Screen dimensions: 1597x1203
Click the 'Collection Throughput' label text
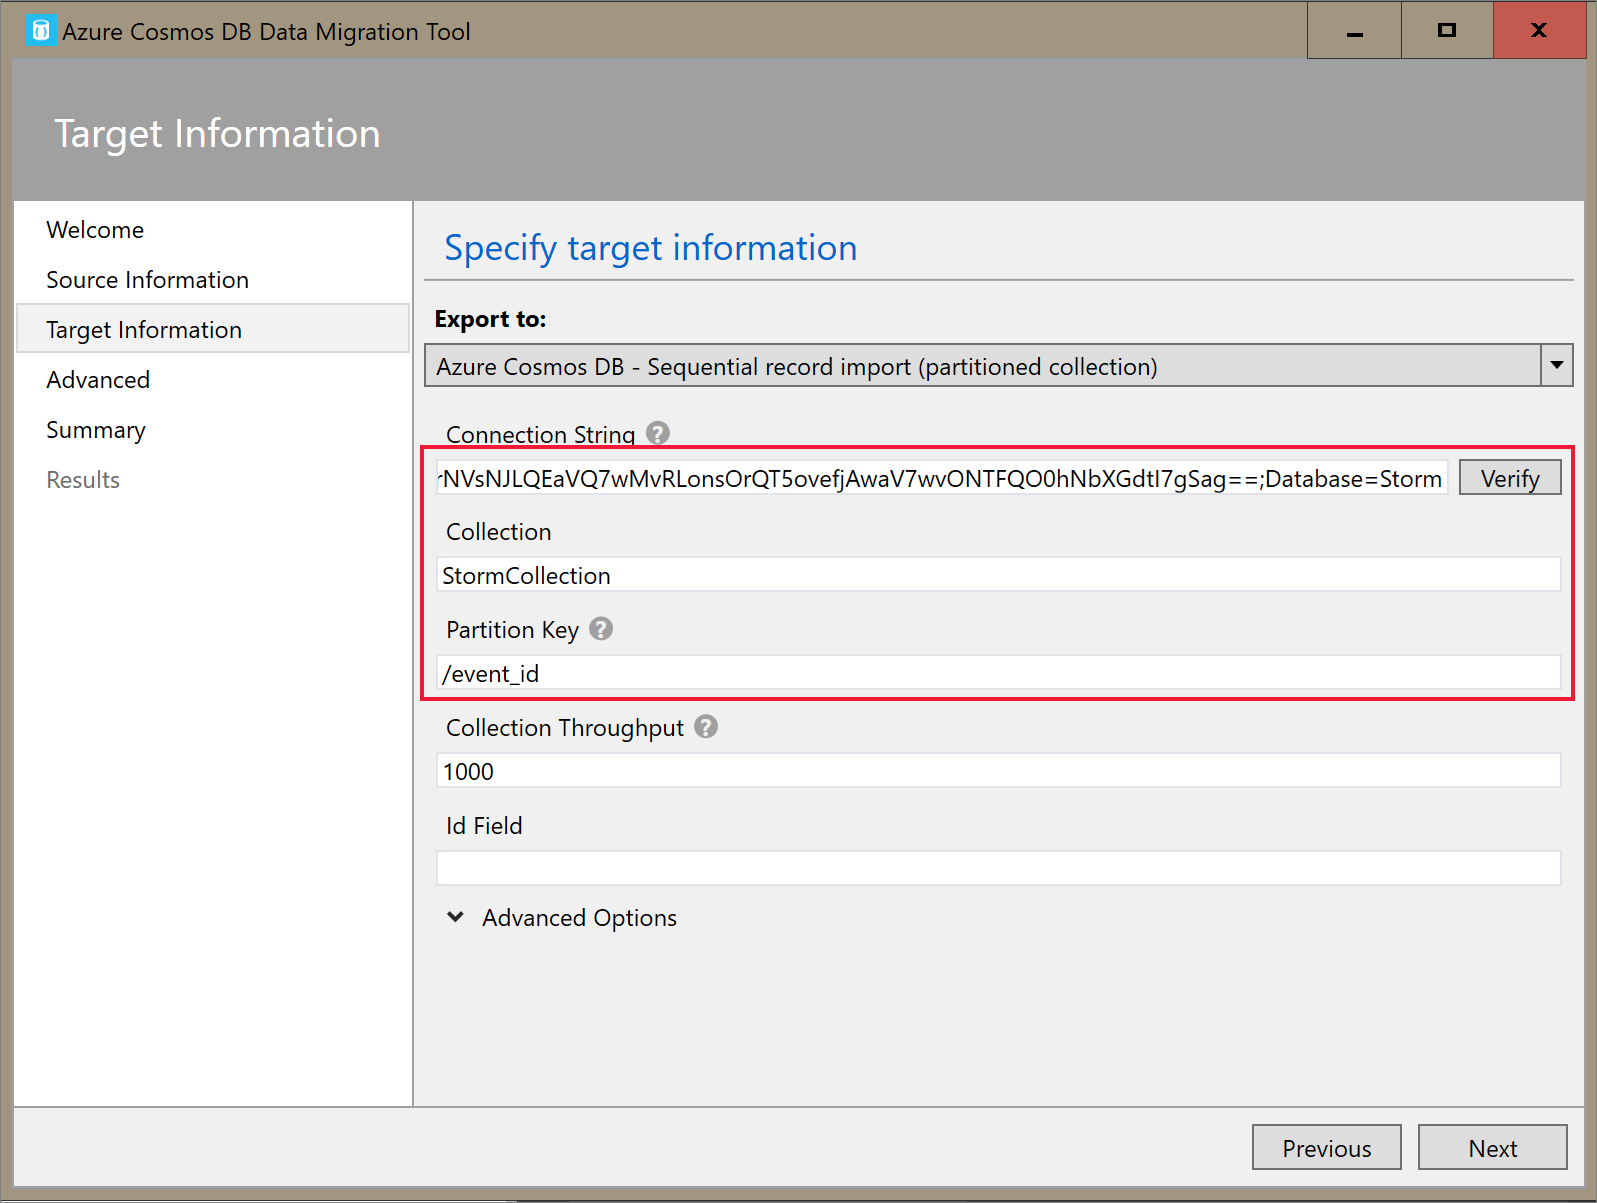click(565, 728)
